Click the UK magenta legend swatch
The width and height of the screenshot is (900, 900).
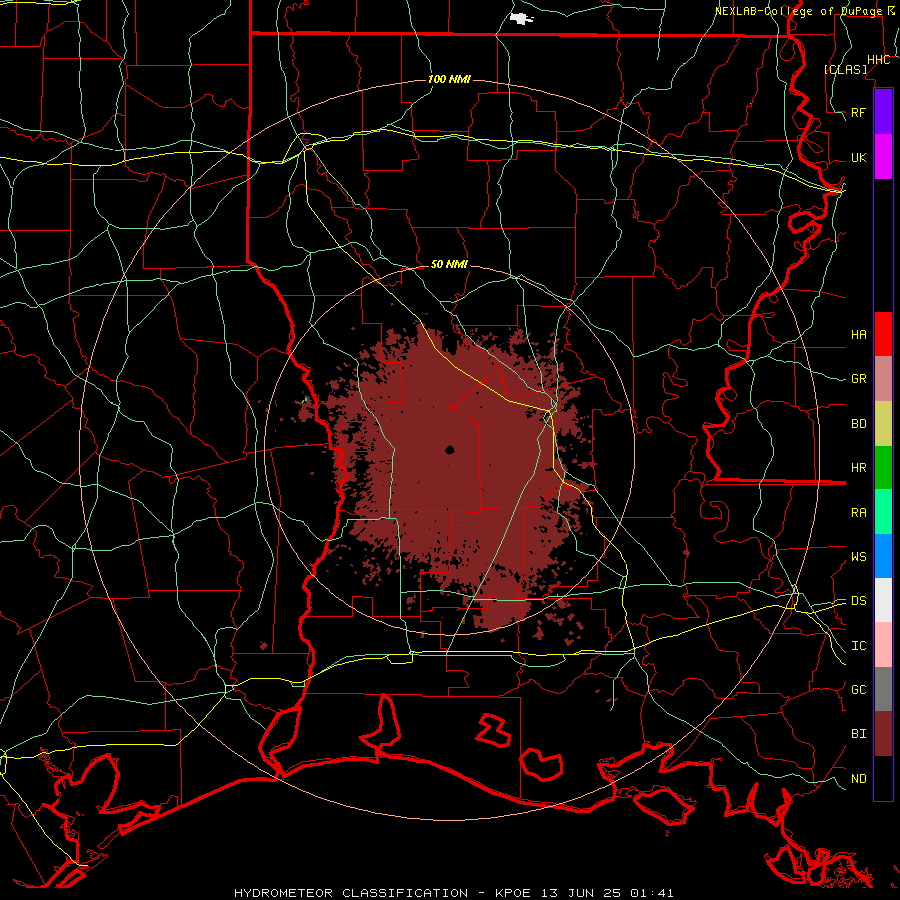883,157
